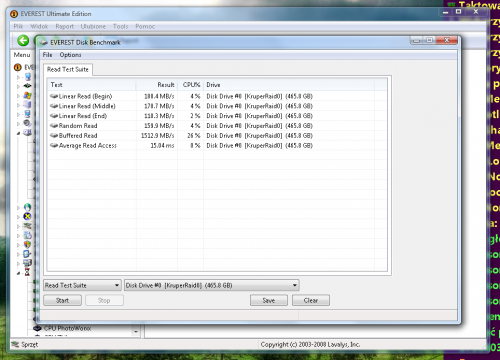The height and width of the screenshot is (360, 500).
Task: Click the EVEREST Disk Benchmark title icon
Action: pyautogui.click(x=43, y=42)
